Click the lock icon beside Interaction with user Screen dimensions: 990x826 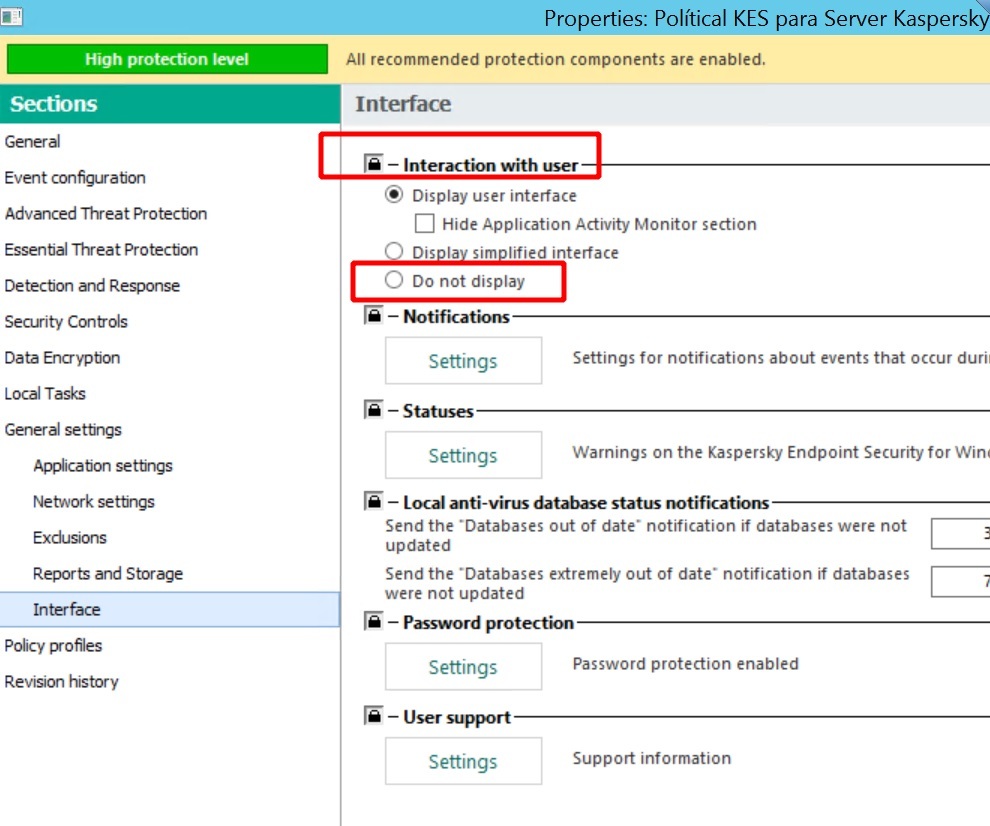click(x=374, y=164)
